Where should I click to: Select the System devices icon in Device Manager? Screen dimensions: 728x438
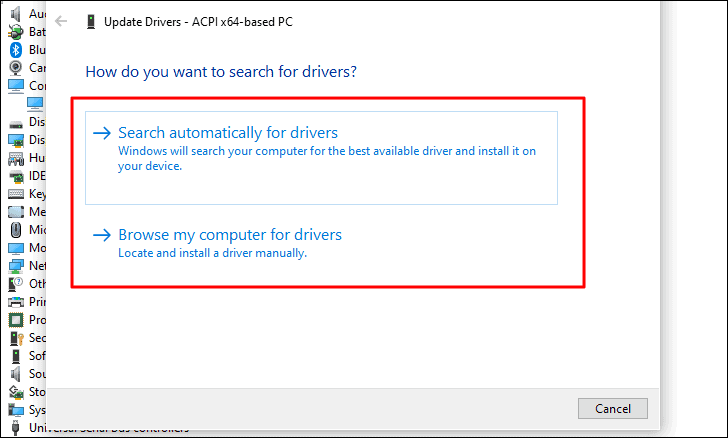pyautogui.click(x=16, y=410)
